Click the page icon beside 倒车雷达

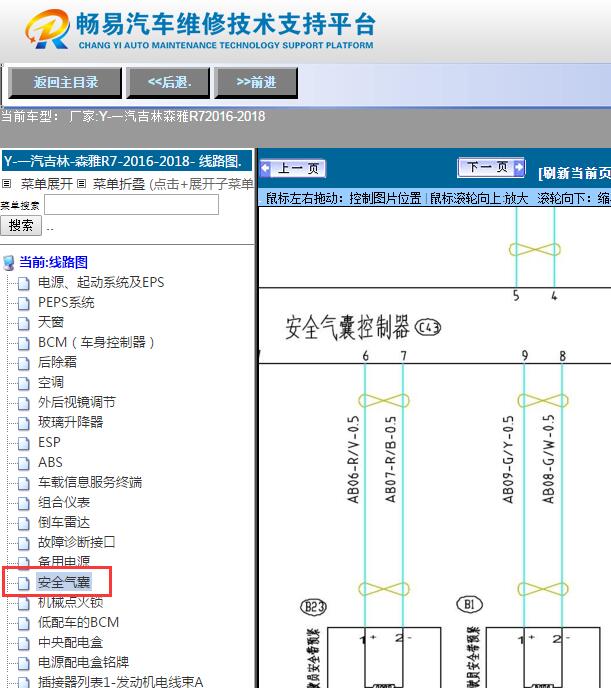click(24, 523)
